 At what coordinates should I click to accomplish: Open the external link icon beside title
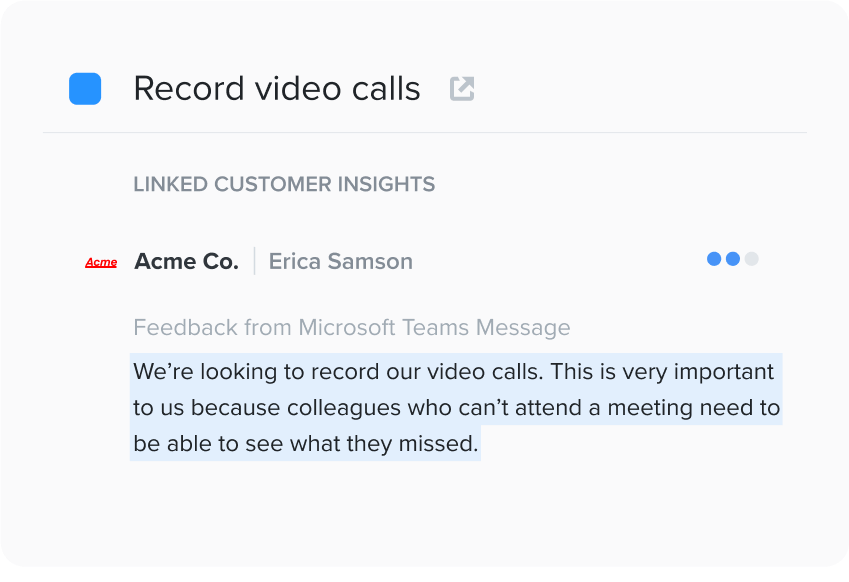[462, 89]
